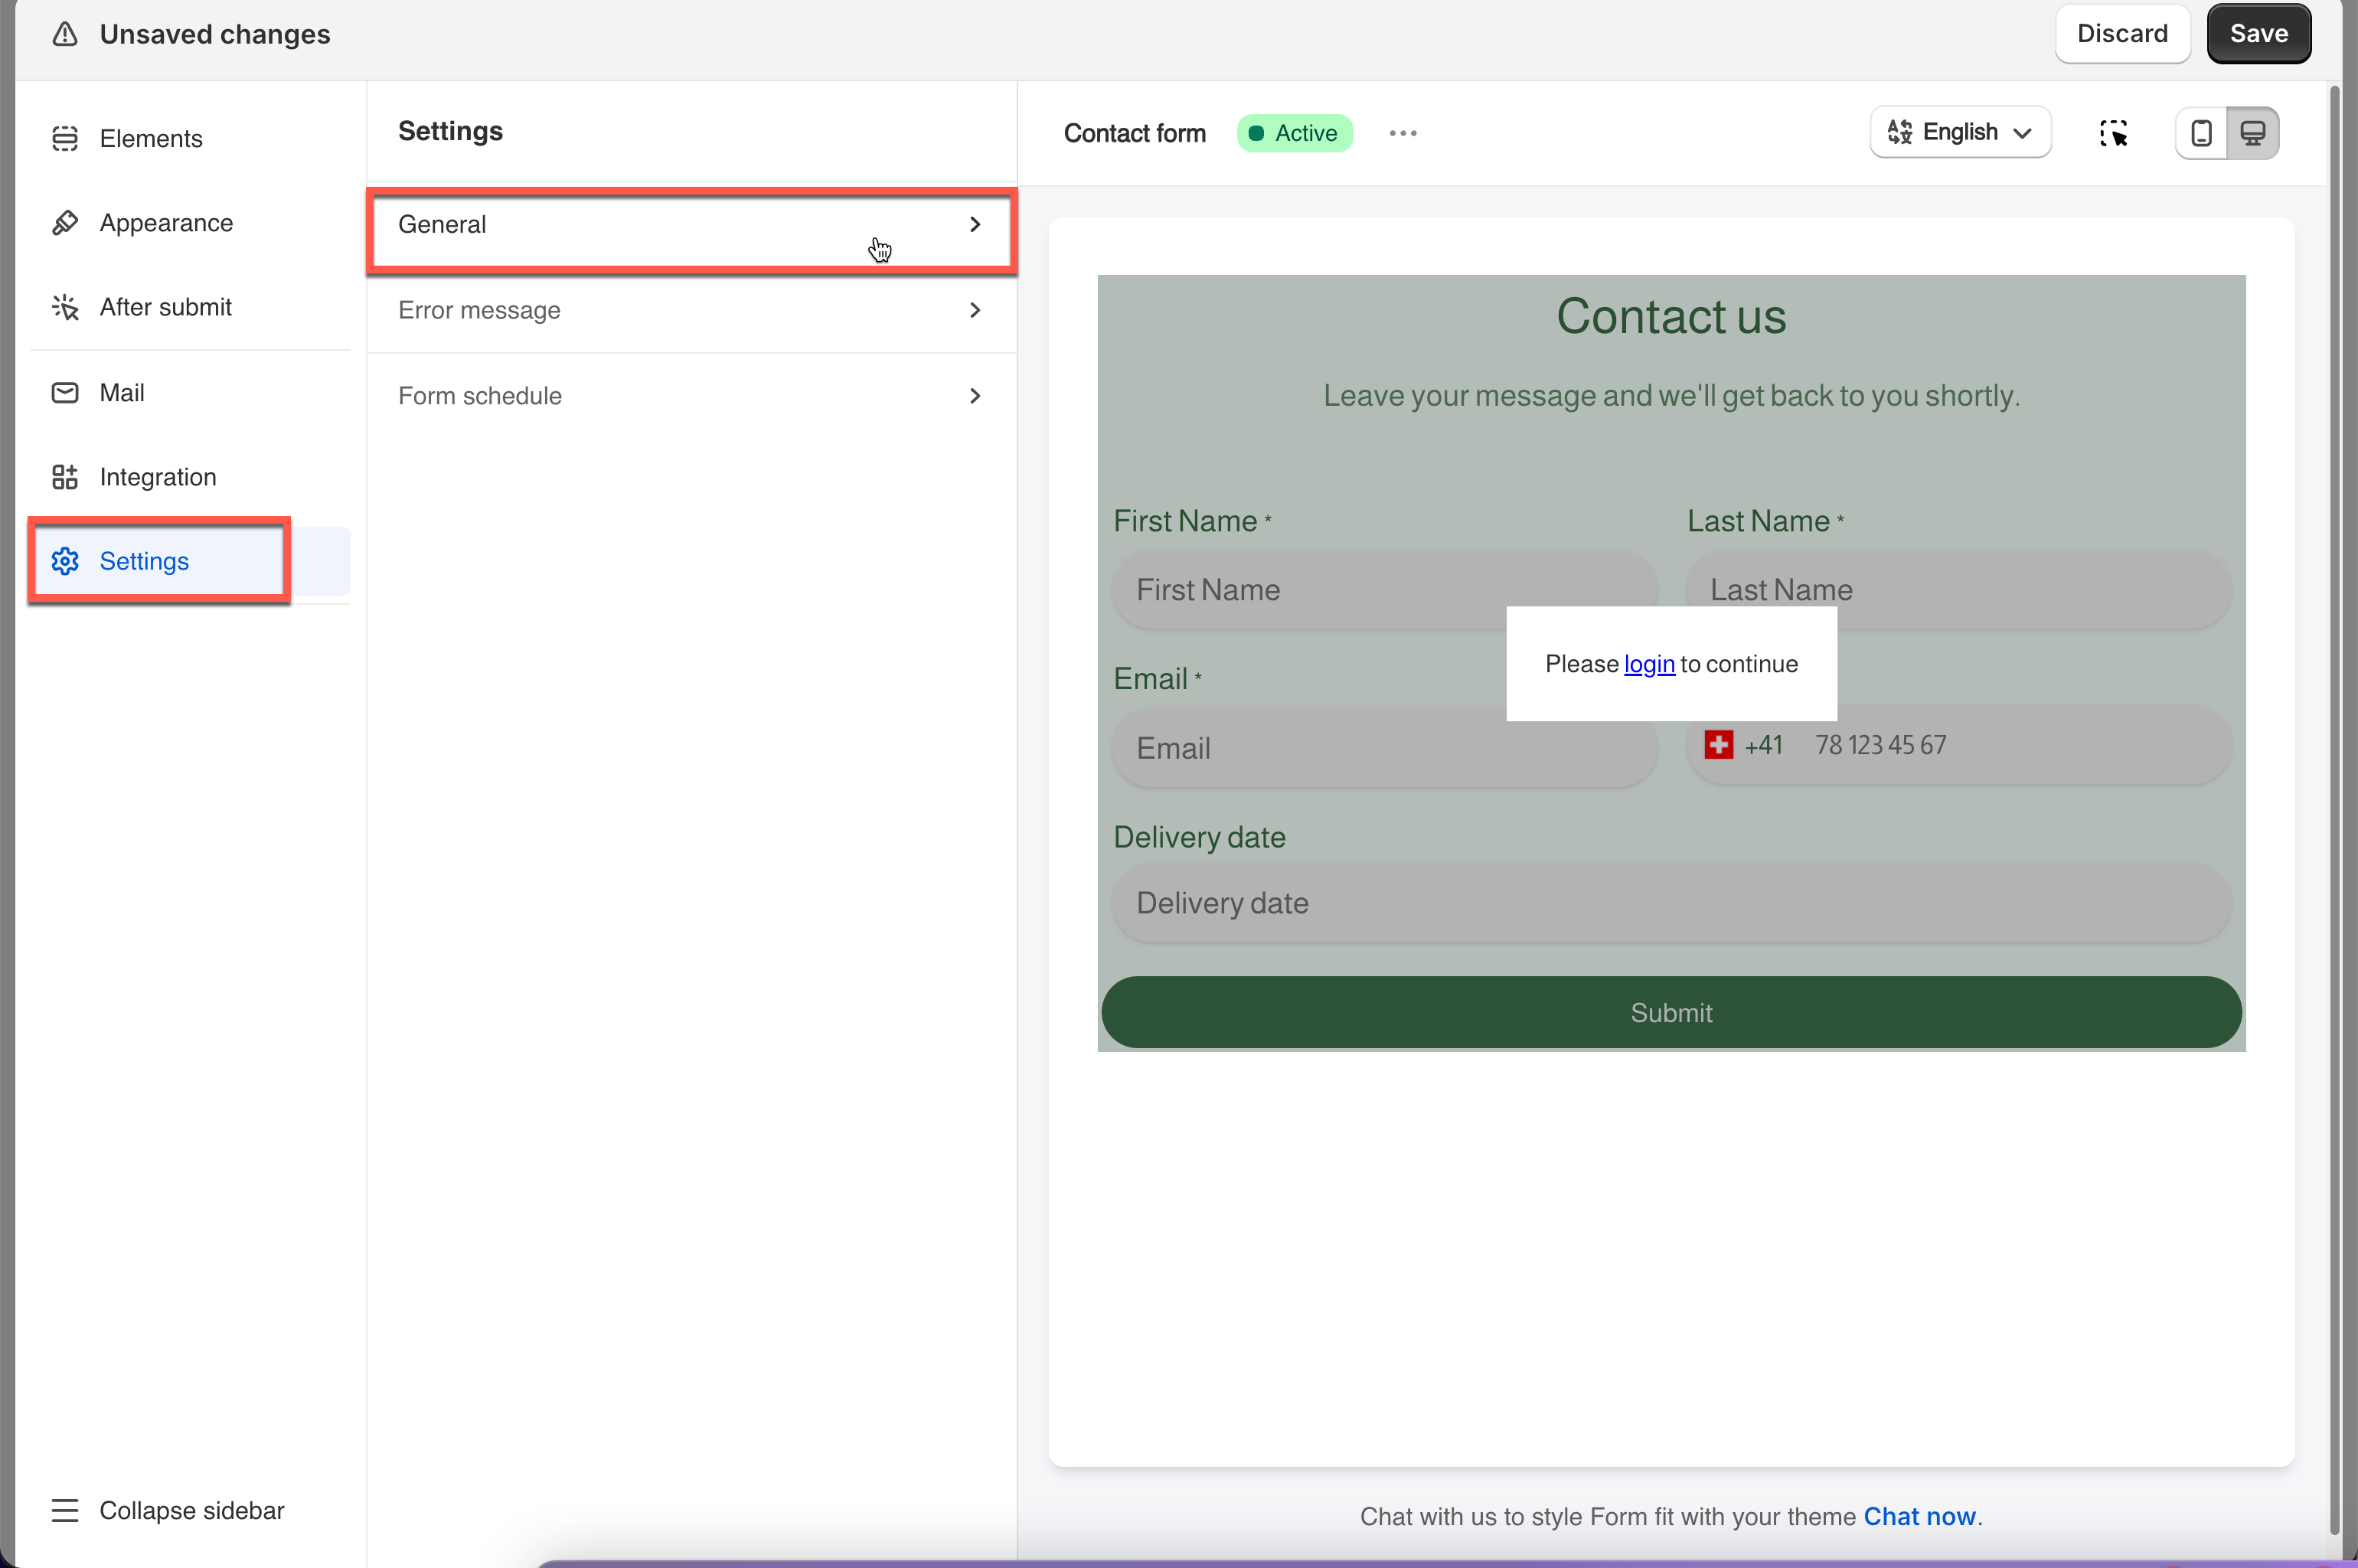Open the Appearance section

pyautogui.click(x=166, y=223)
